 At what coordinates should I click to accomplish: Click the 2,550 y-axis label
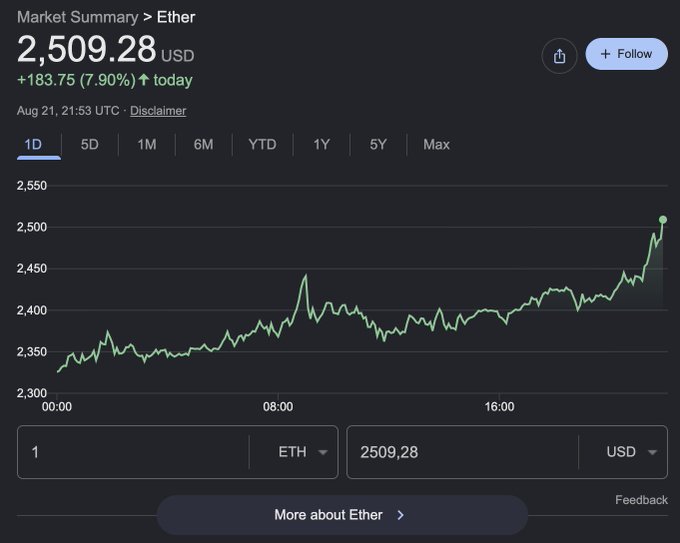point(32,186)
